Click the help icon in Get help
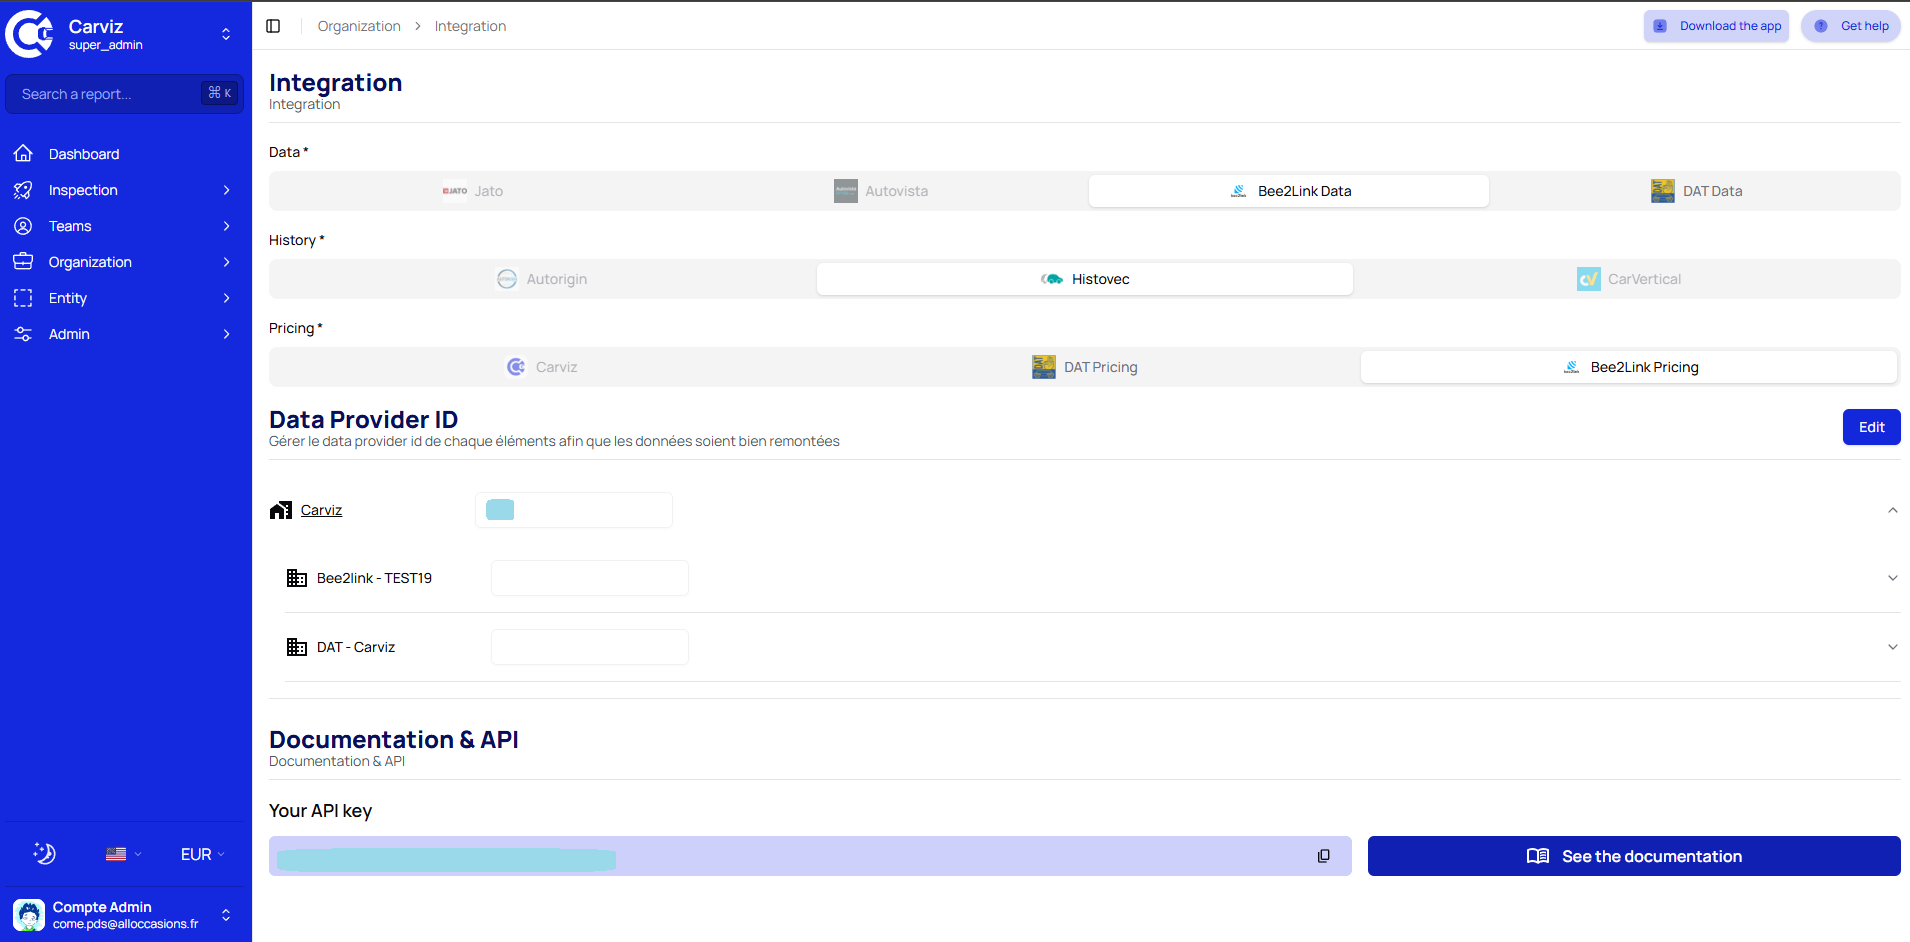Screen dimensions: 1910x942 (1821, 26)
